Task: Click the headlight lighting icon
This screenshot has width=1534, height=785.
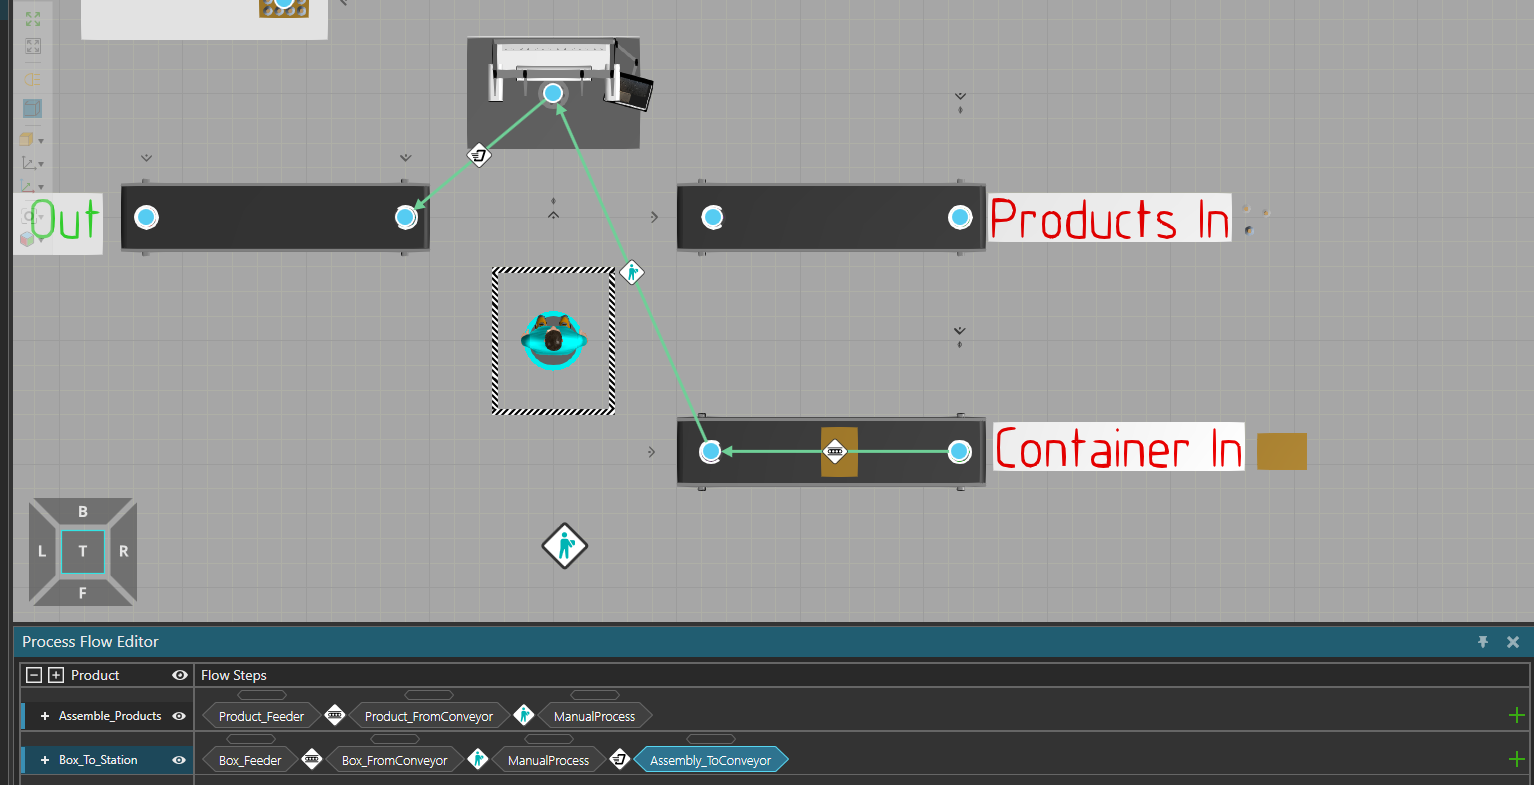Action: [32, 79]
